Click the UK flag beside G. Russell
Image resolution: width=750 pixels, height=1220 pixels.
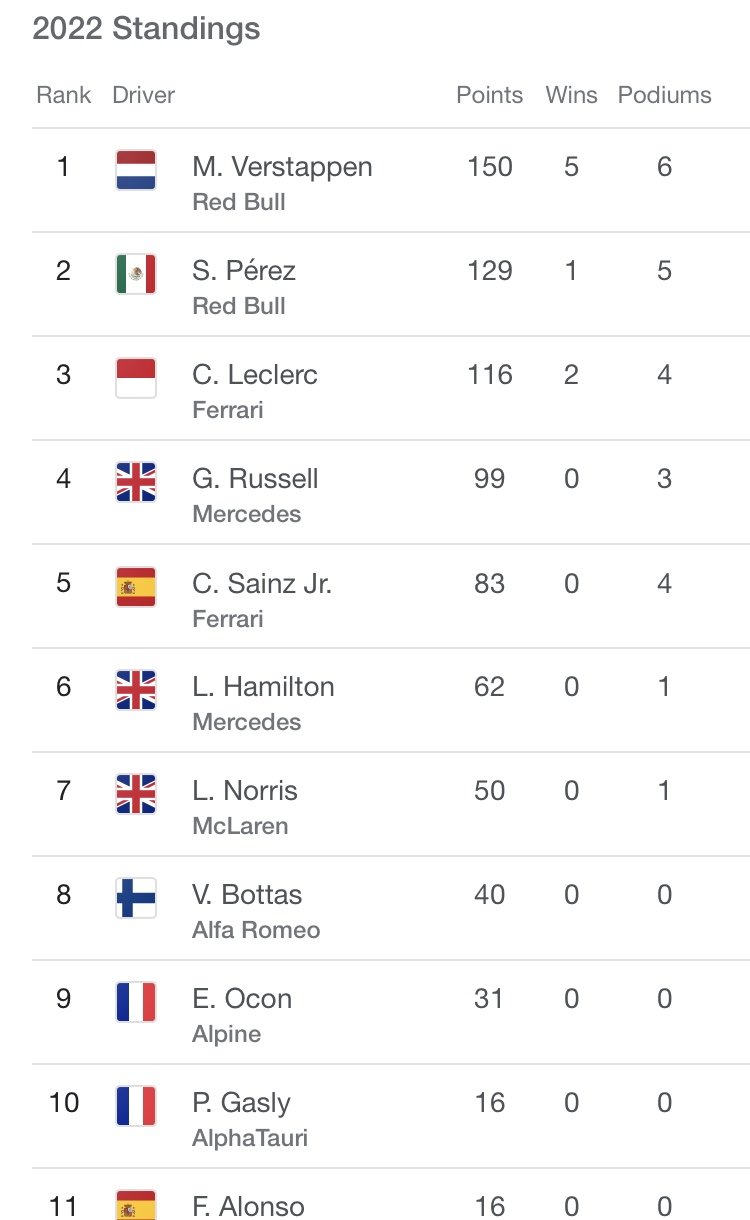(136, 482)
